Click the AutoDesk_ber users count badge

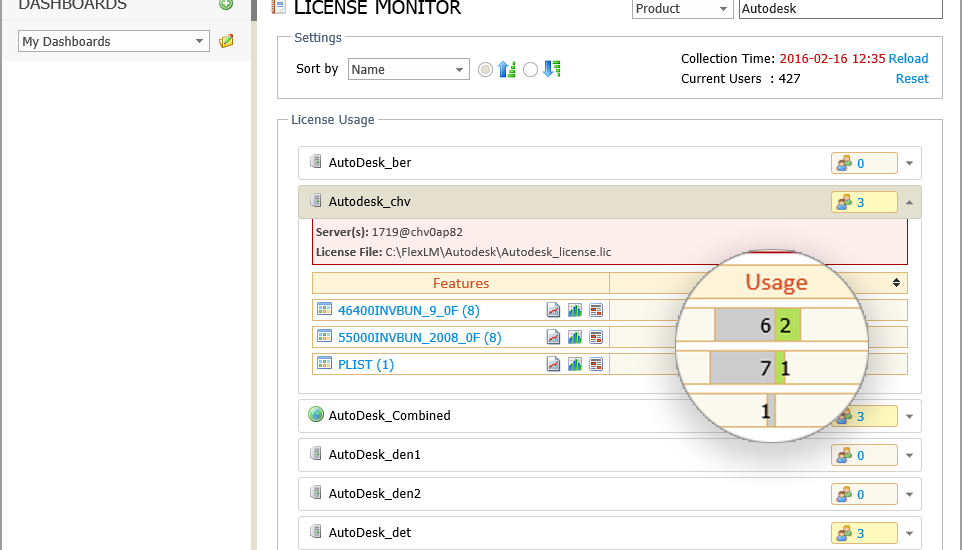864,163
